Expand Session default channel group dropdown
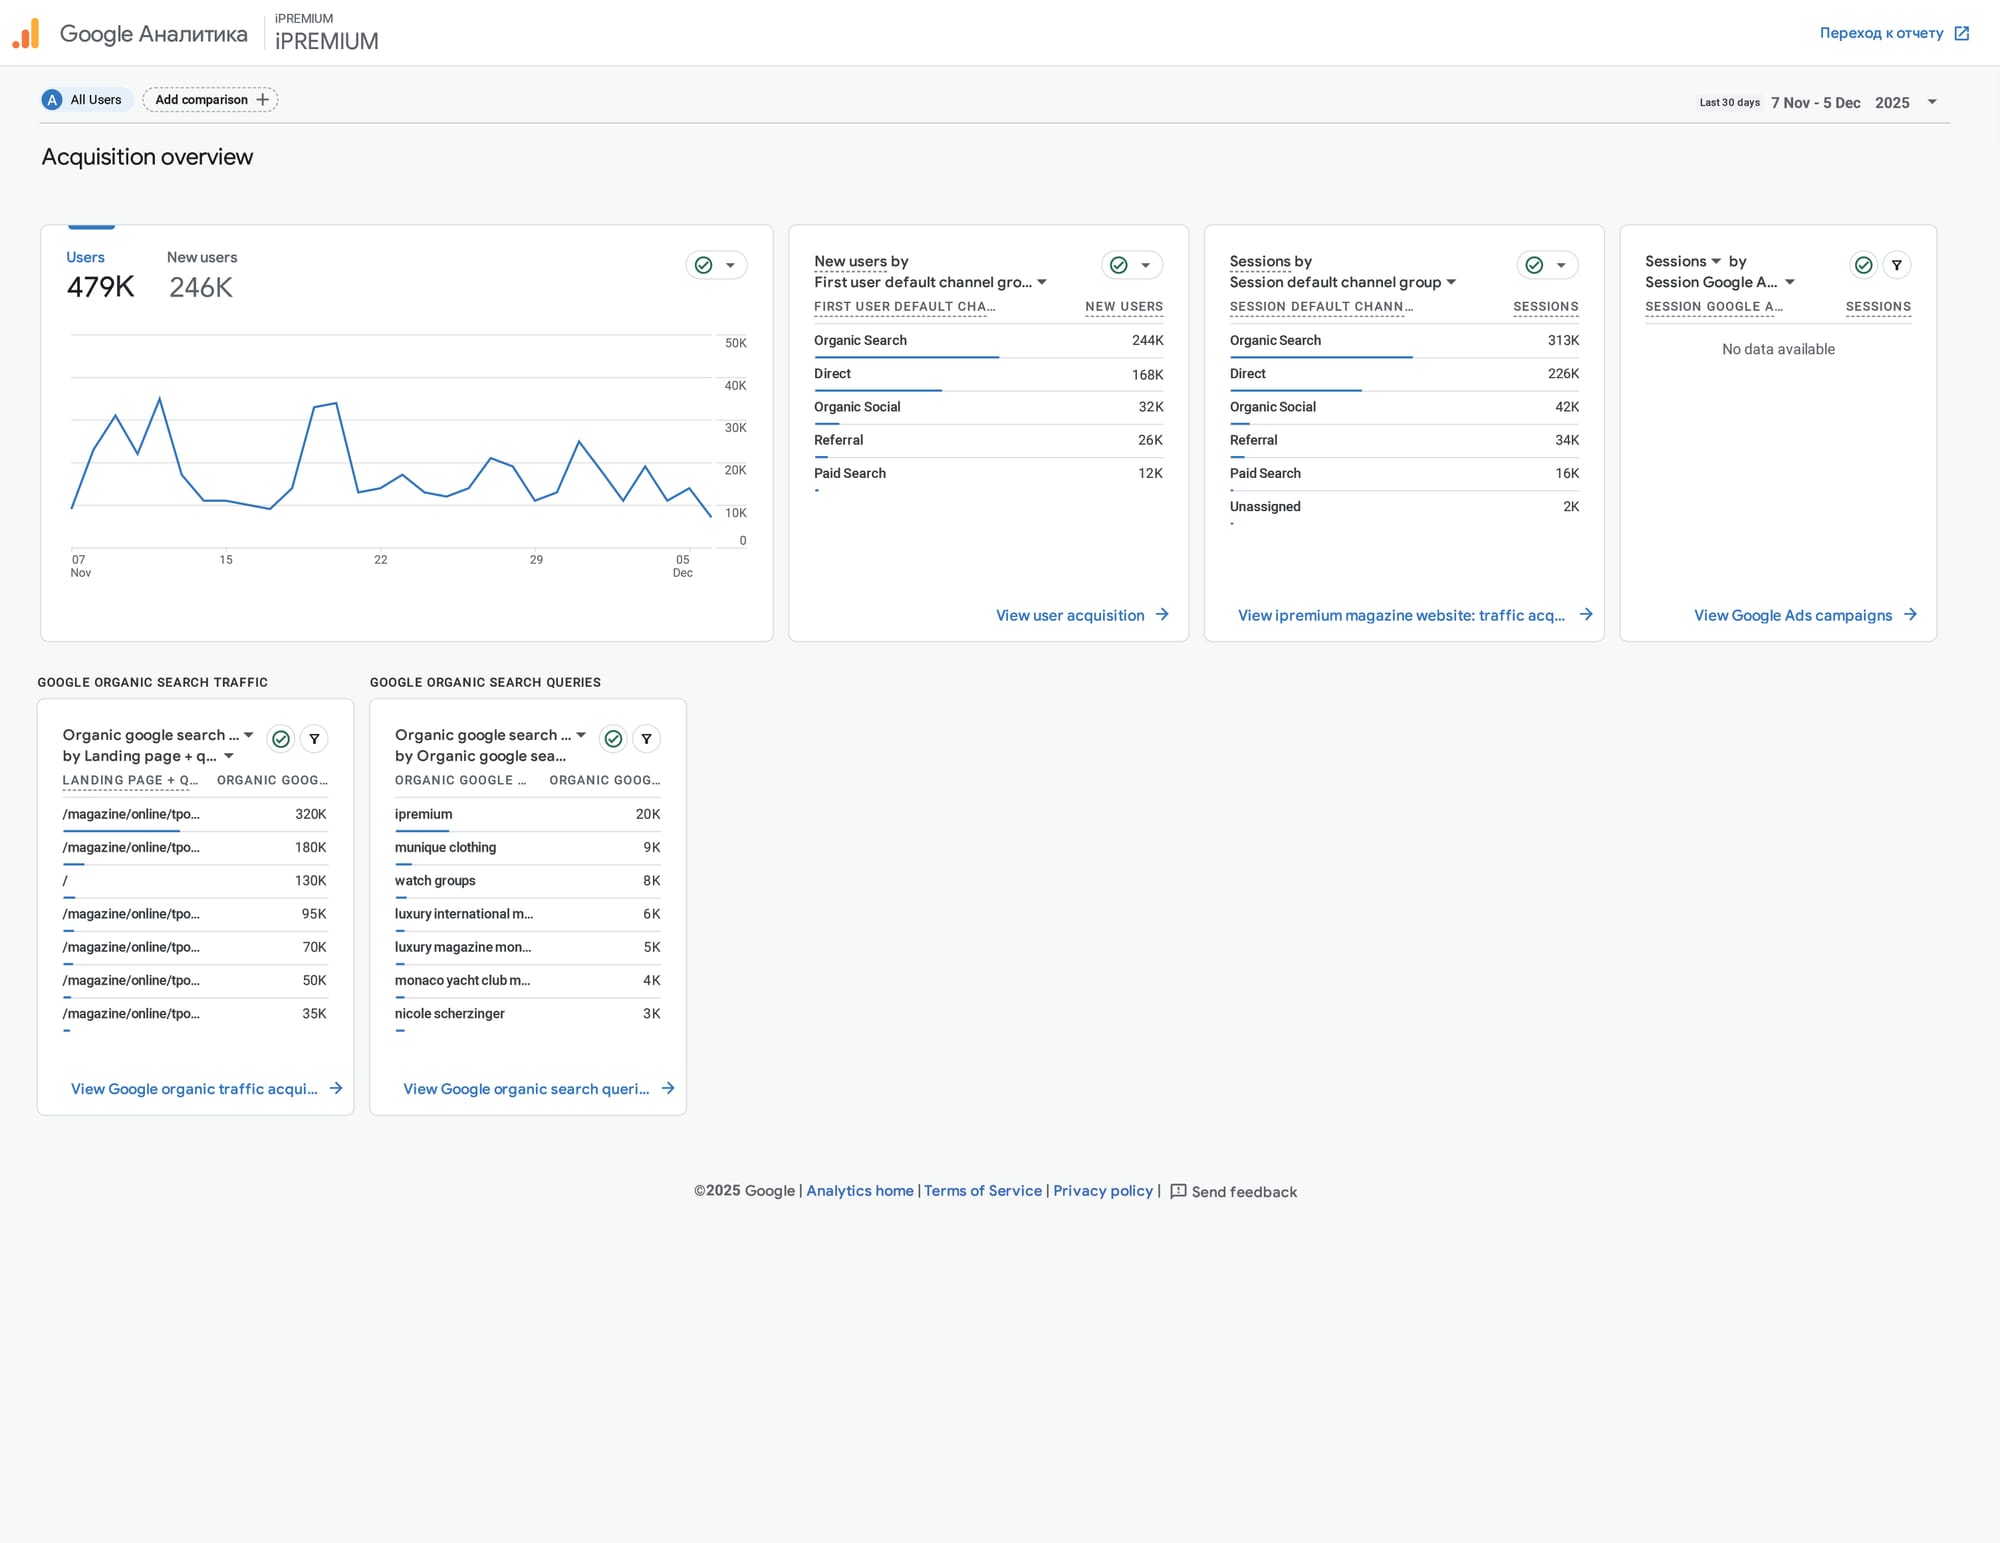The height and width of the screenshot is (1543, 2000). tap(1451, 283)
